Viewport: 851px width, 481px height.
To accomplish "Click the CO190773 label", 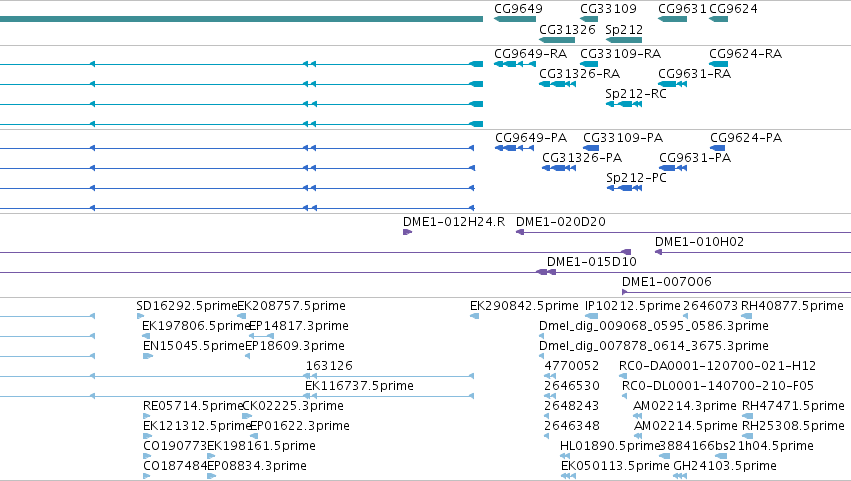I will pos(175,447).
